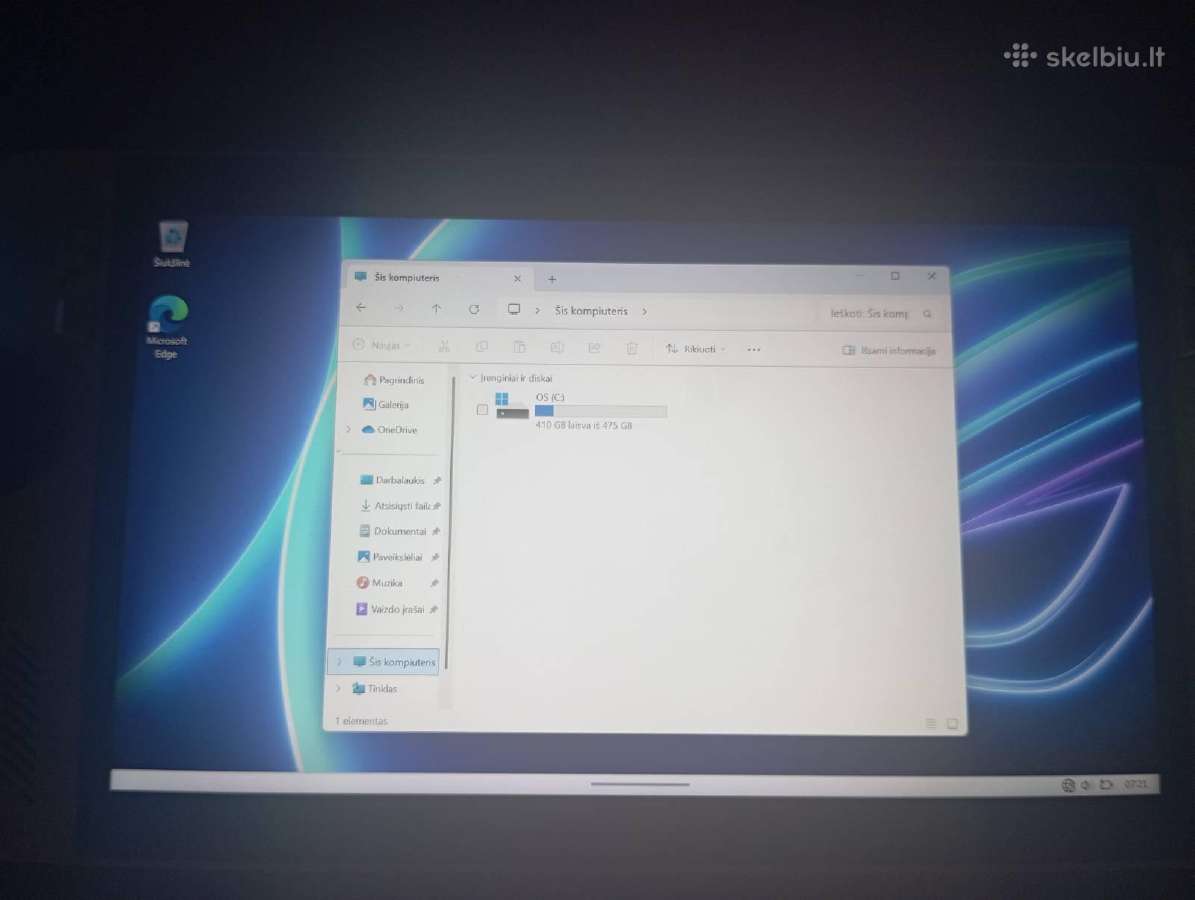Open Darbalaukis folder in sidebar
Image resolution: width=1195 pixels, height=900 pixels.
click(392, 480)
